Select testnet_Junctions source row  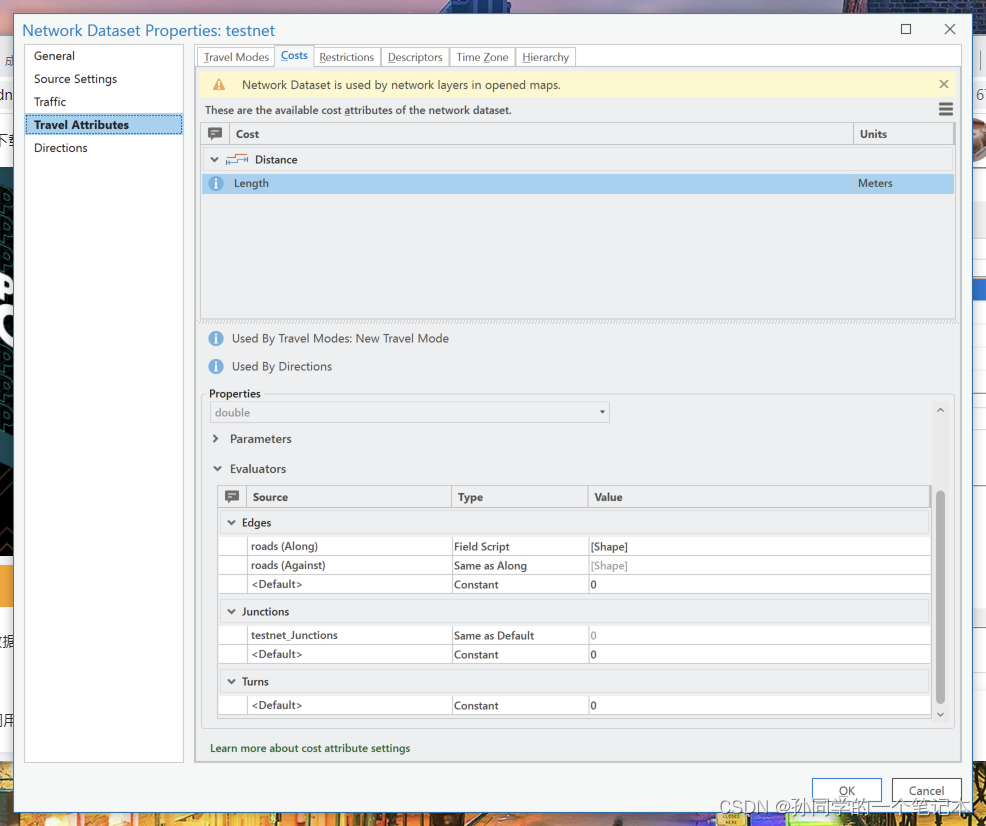349,635
